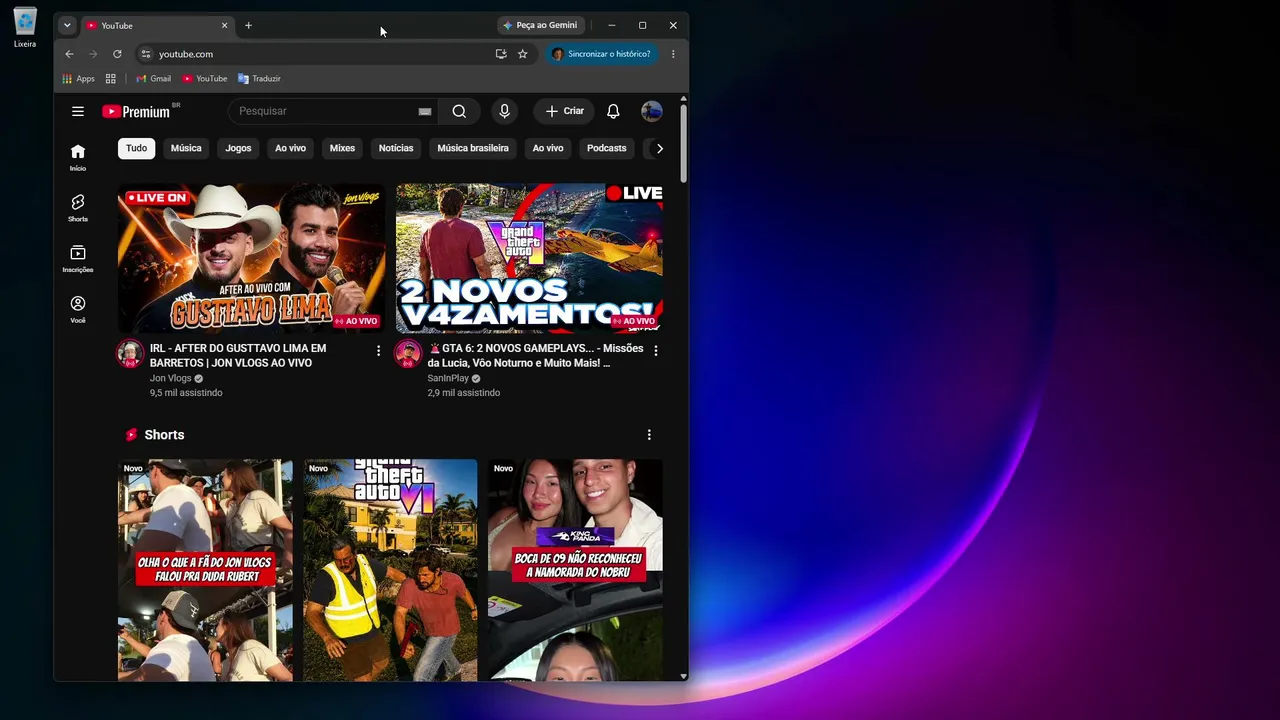
Task: Open Shorts section three-dot menu
Action: tap(649, 435)
